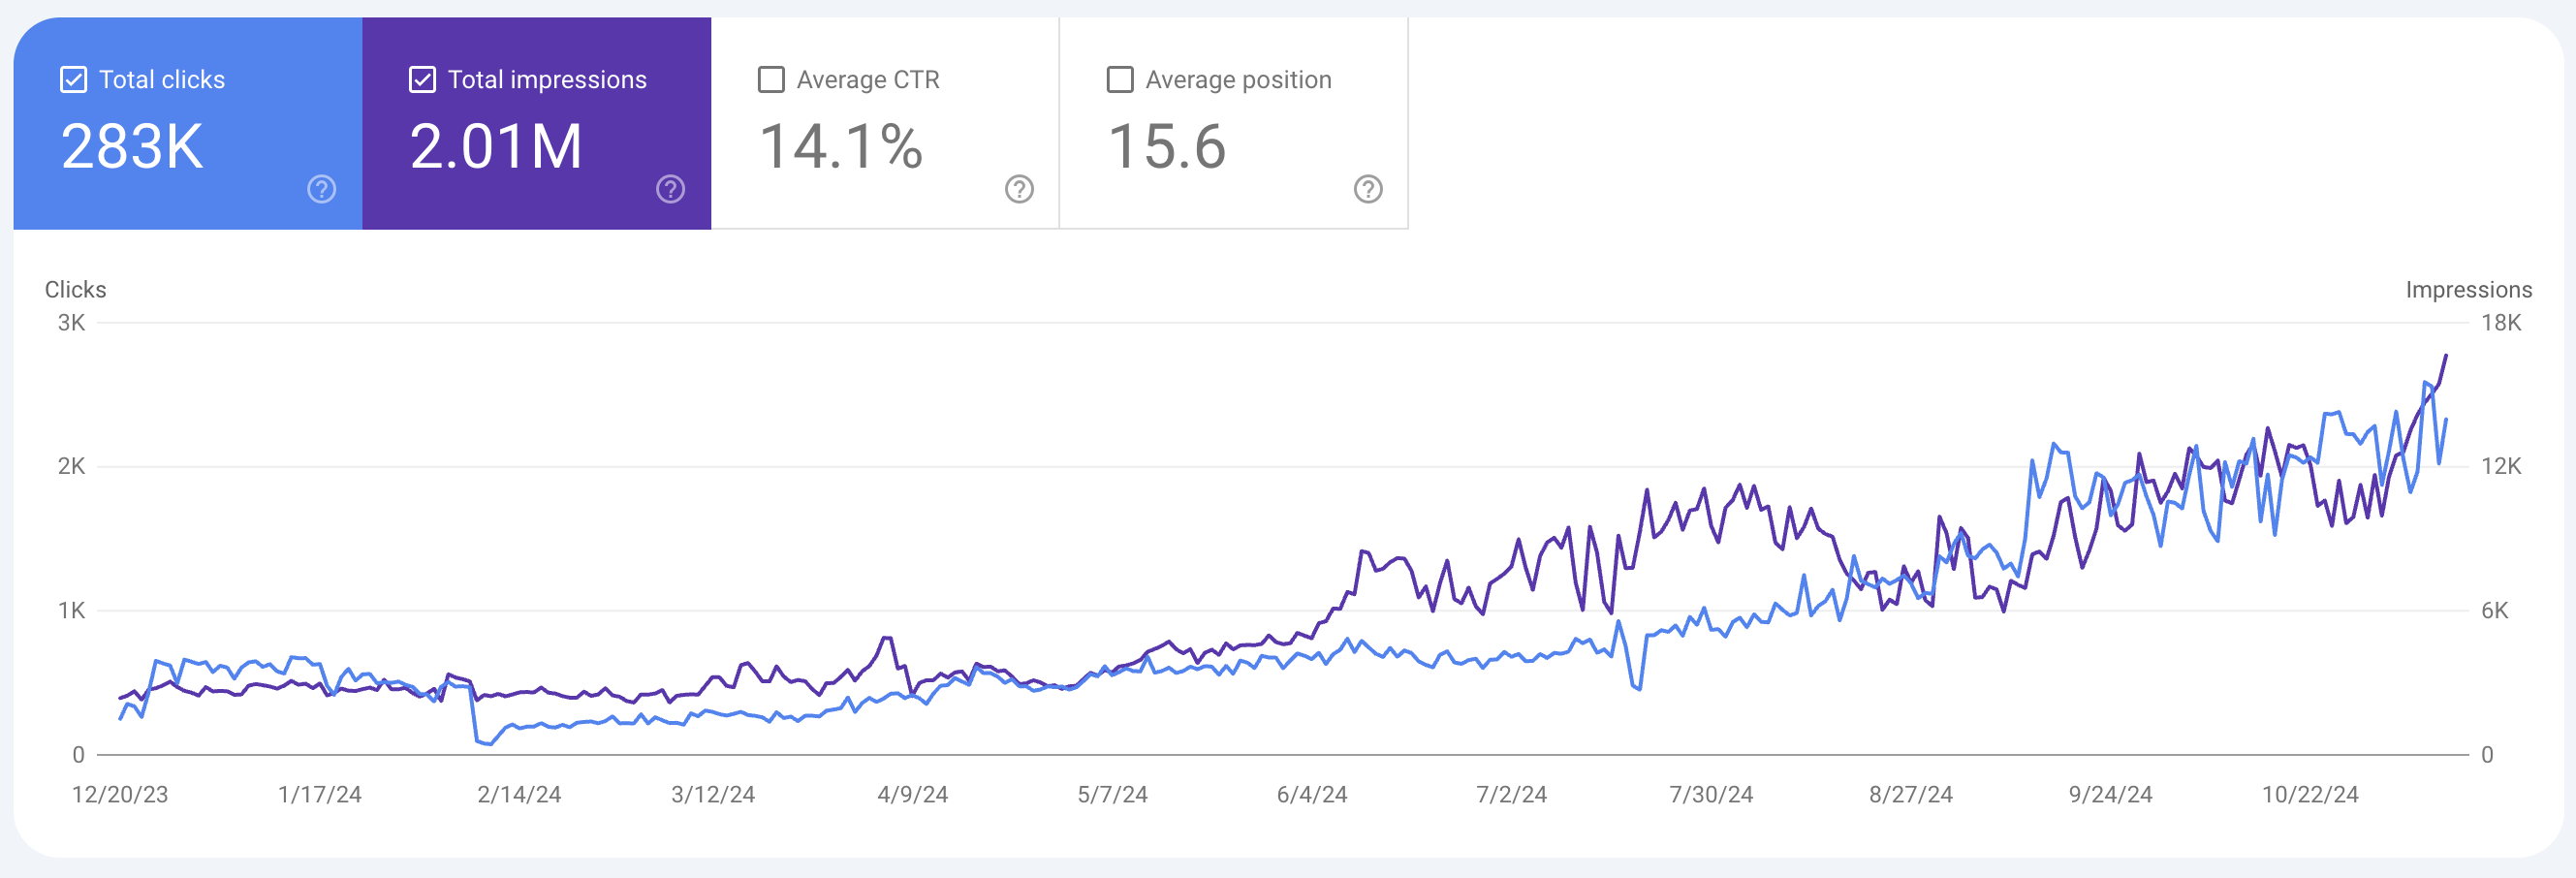Select the 283K total clicks value
Screen dimensions: 2576x878
click(132, 147)
